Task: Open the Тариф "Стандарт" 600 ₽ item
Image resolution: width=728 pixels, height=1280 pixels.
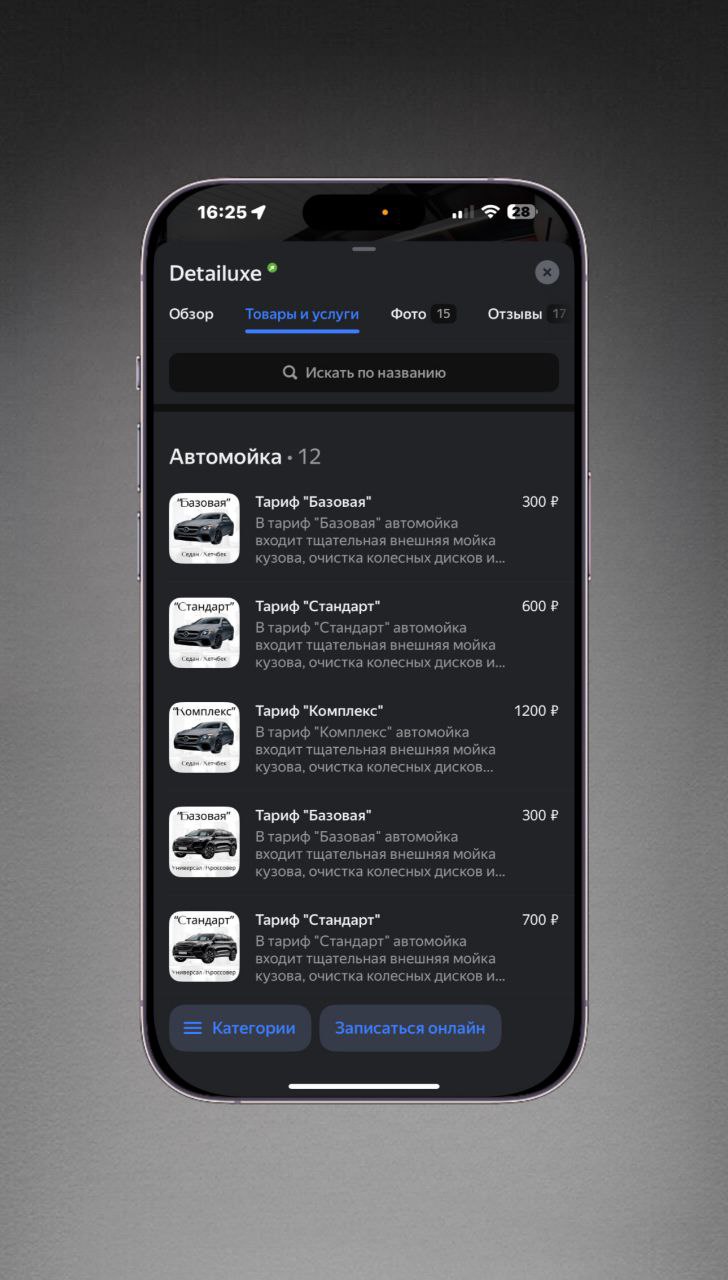Action: [380, 633]
